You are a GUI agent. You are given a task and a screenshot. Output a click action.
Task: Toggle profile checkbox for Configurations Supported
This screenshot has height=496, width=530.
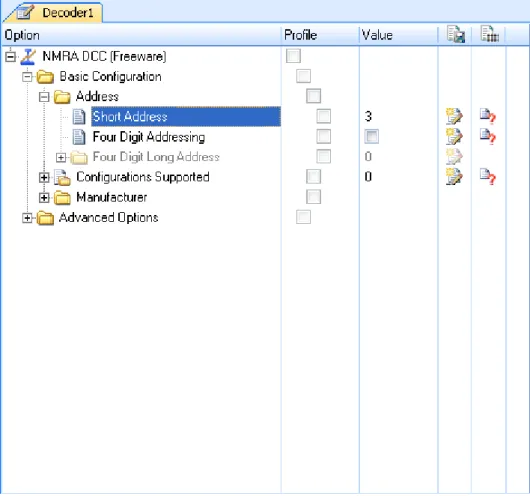(x=313, y=176)
